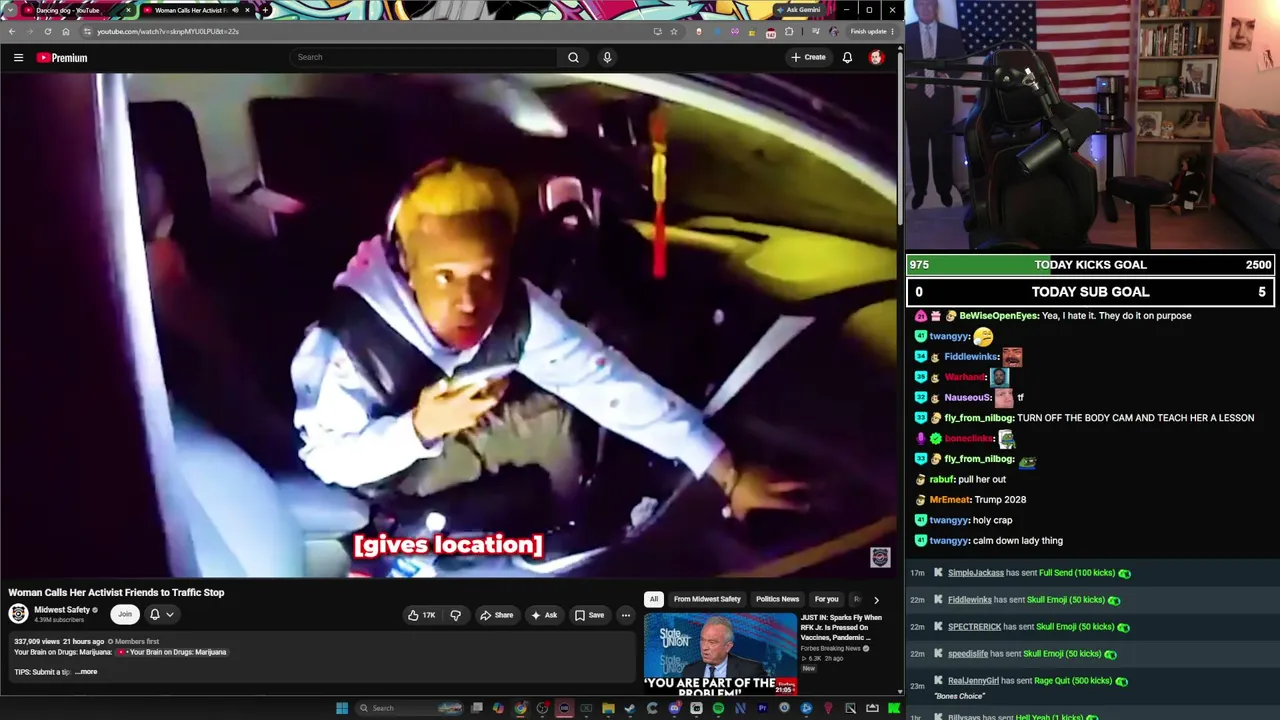Open Spotify from the taskbar
This screenshot has width=1280, height=720.
(x=718, y=708)
